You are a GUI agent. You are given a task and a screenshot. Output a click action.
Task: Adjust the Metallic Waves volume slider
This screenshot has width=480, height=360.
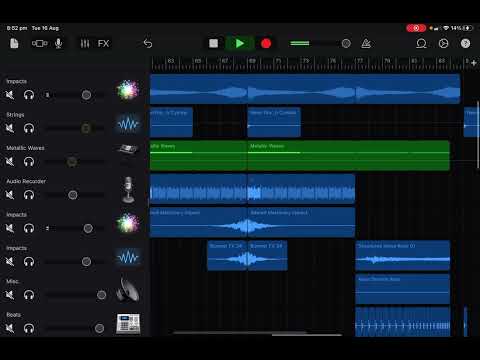point(72,162)
